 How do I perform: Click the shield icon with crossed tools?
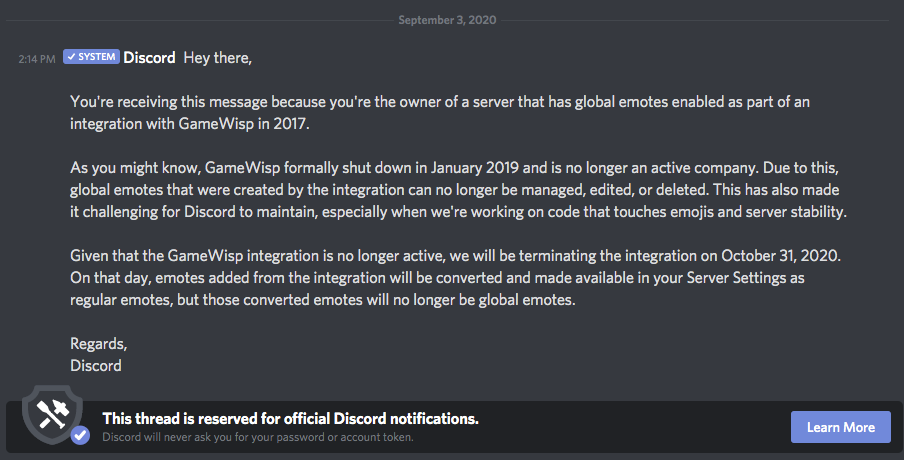click(x=50, y=411)
